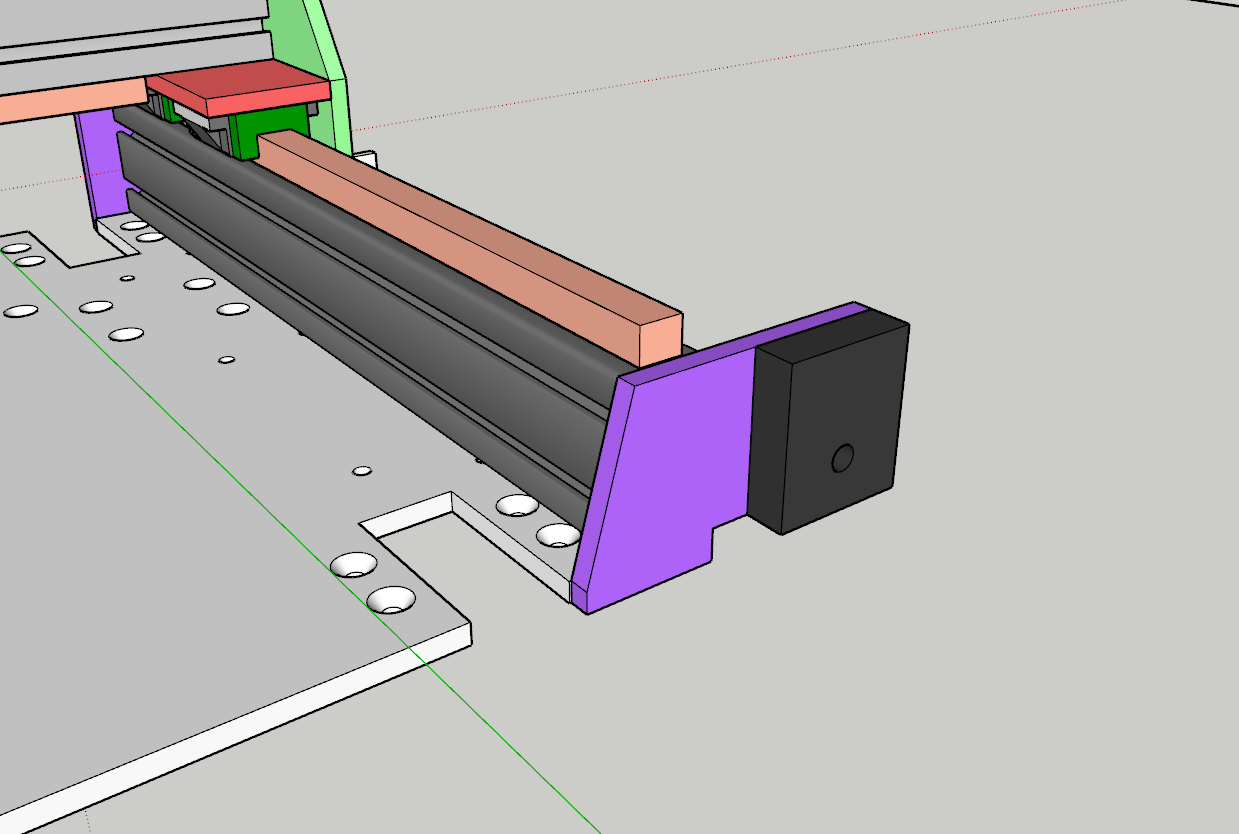Click the circular hole on black motor block

[x=842, y=459]
